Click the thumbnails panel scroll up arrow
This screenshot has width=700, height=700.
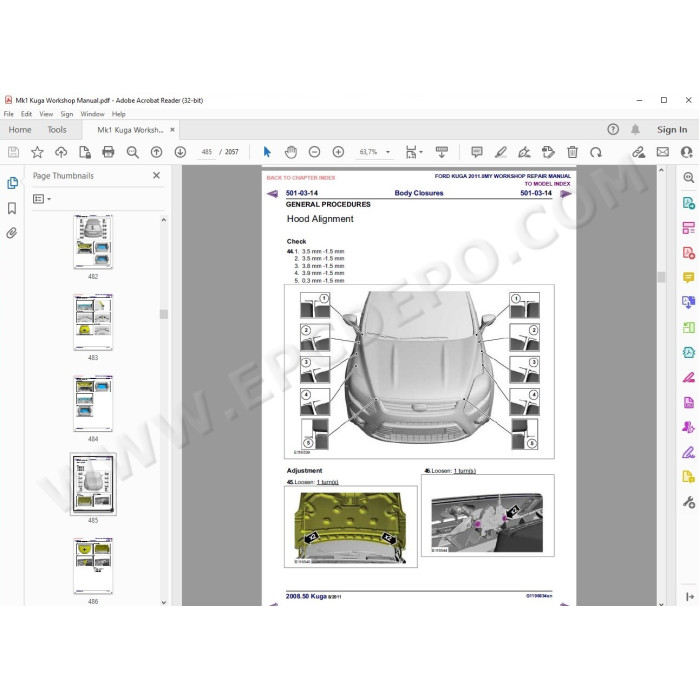pos(164,220)
